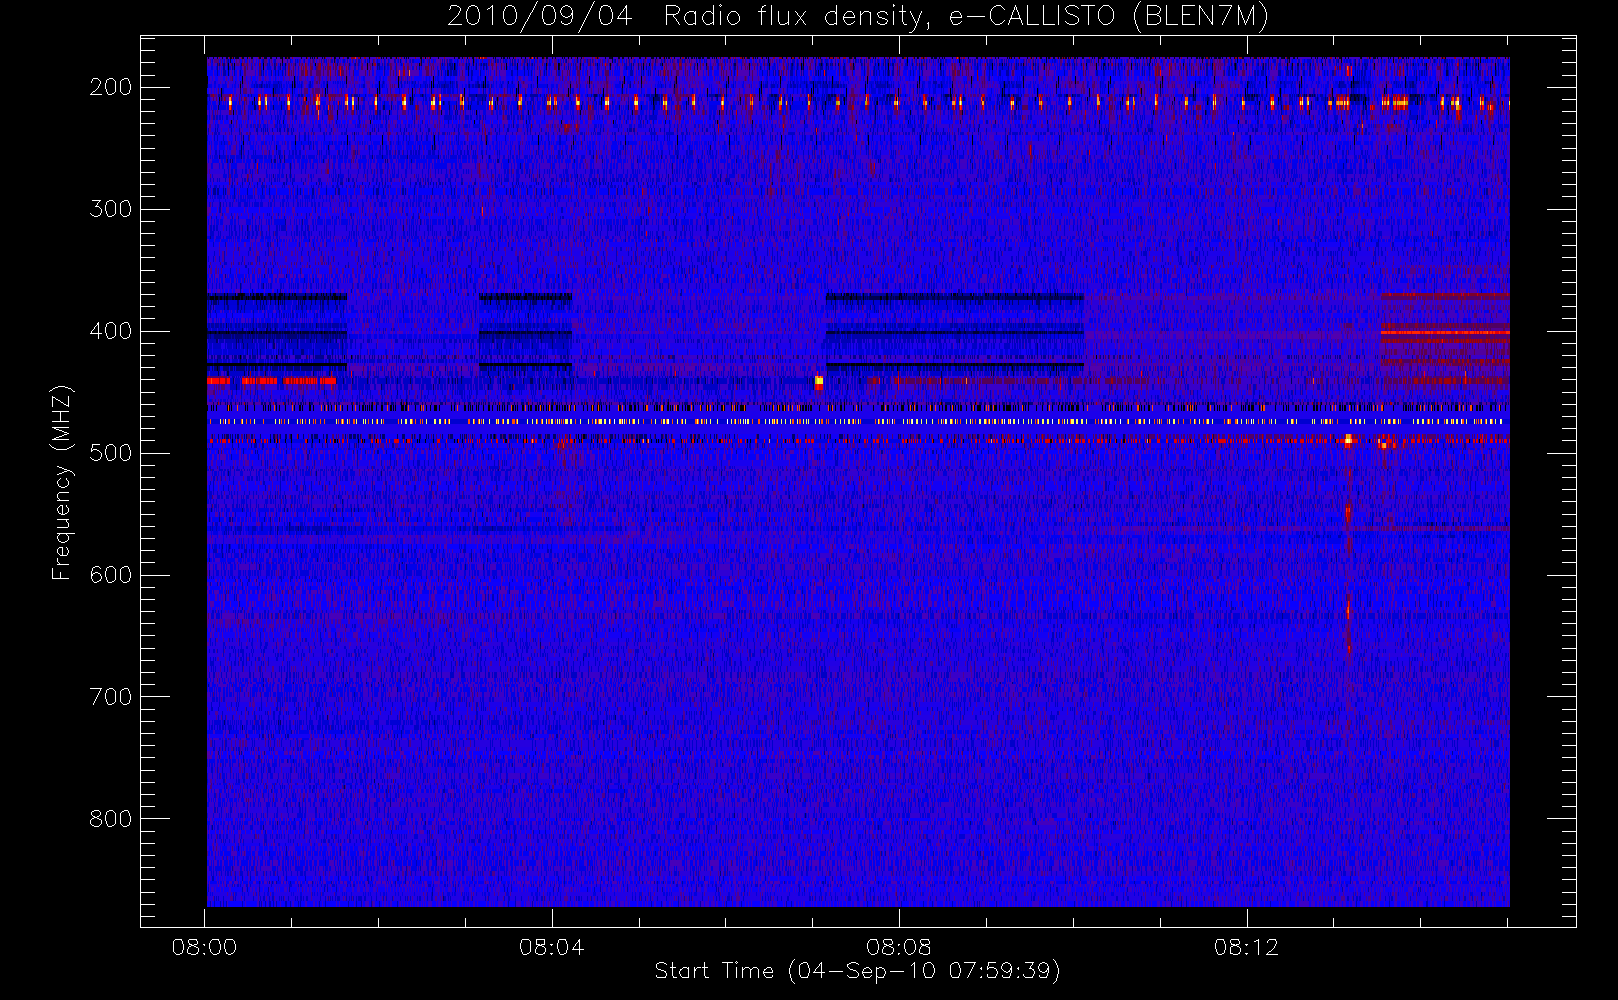Click the 800 frequency tick label

pyautogui.click(x=111, y=819)
